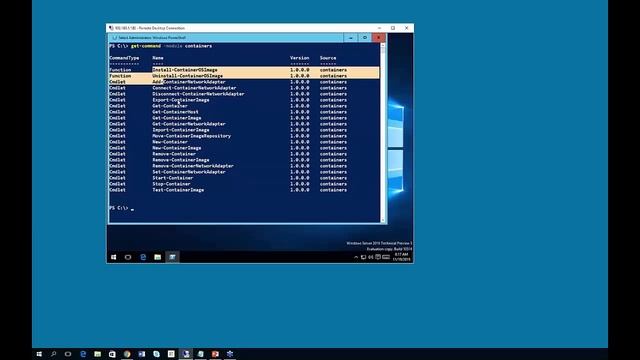The width and height of the screenshot is (640, 360).
Task: Click Export-ContainerImage text
Action: pos(181,100)
